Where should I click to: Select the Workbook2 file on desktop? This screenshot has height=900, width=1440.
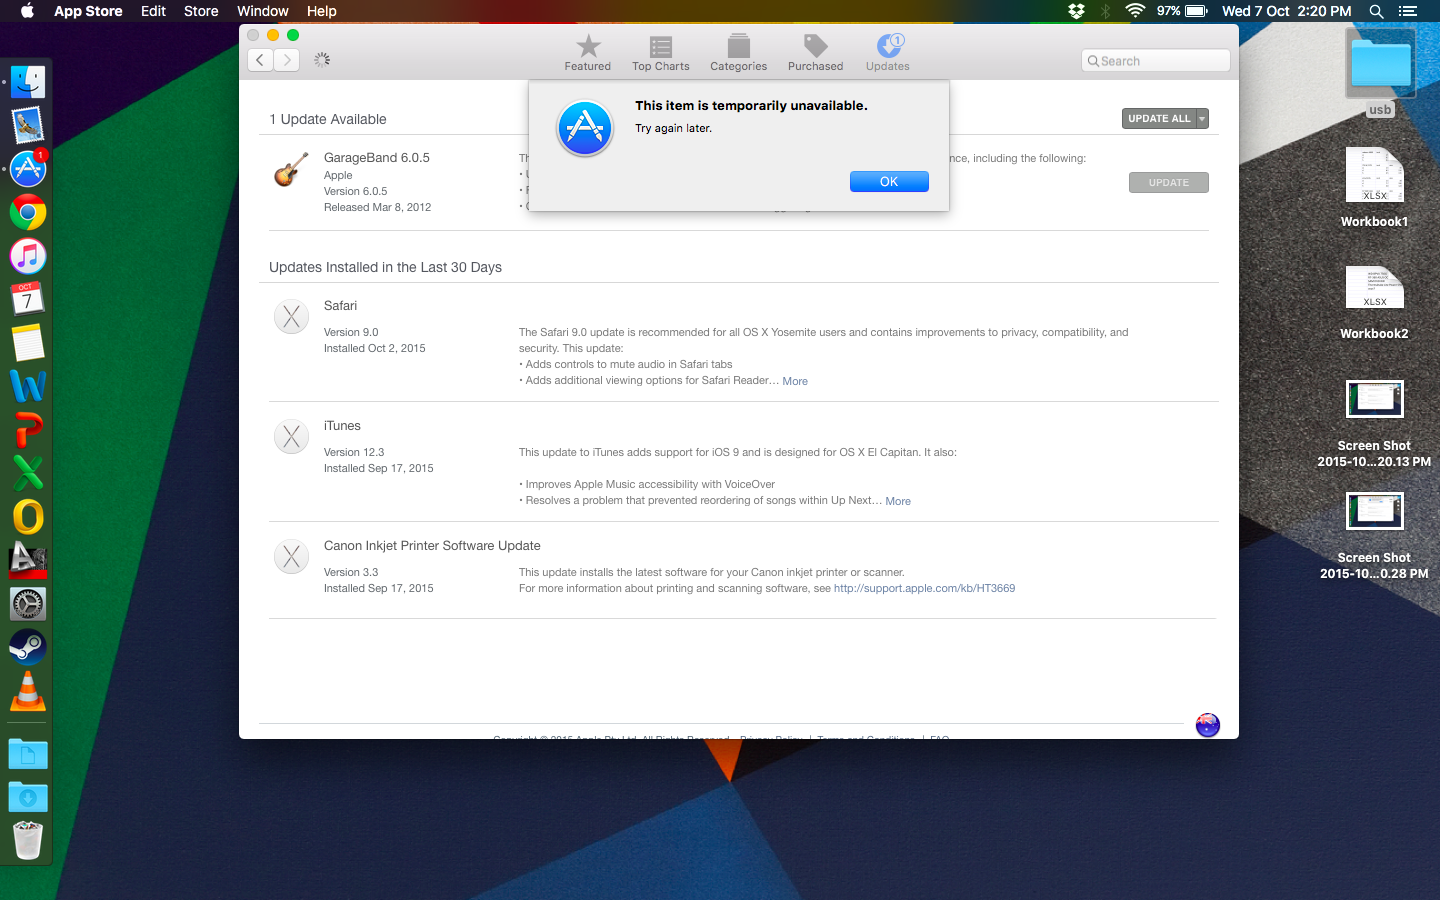1375,302
